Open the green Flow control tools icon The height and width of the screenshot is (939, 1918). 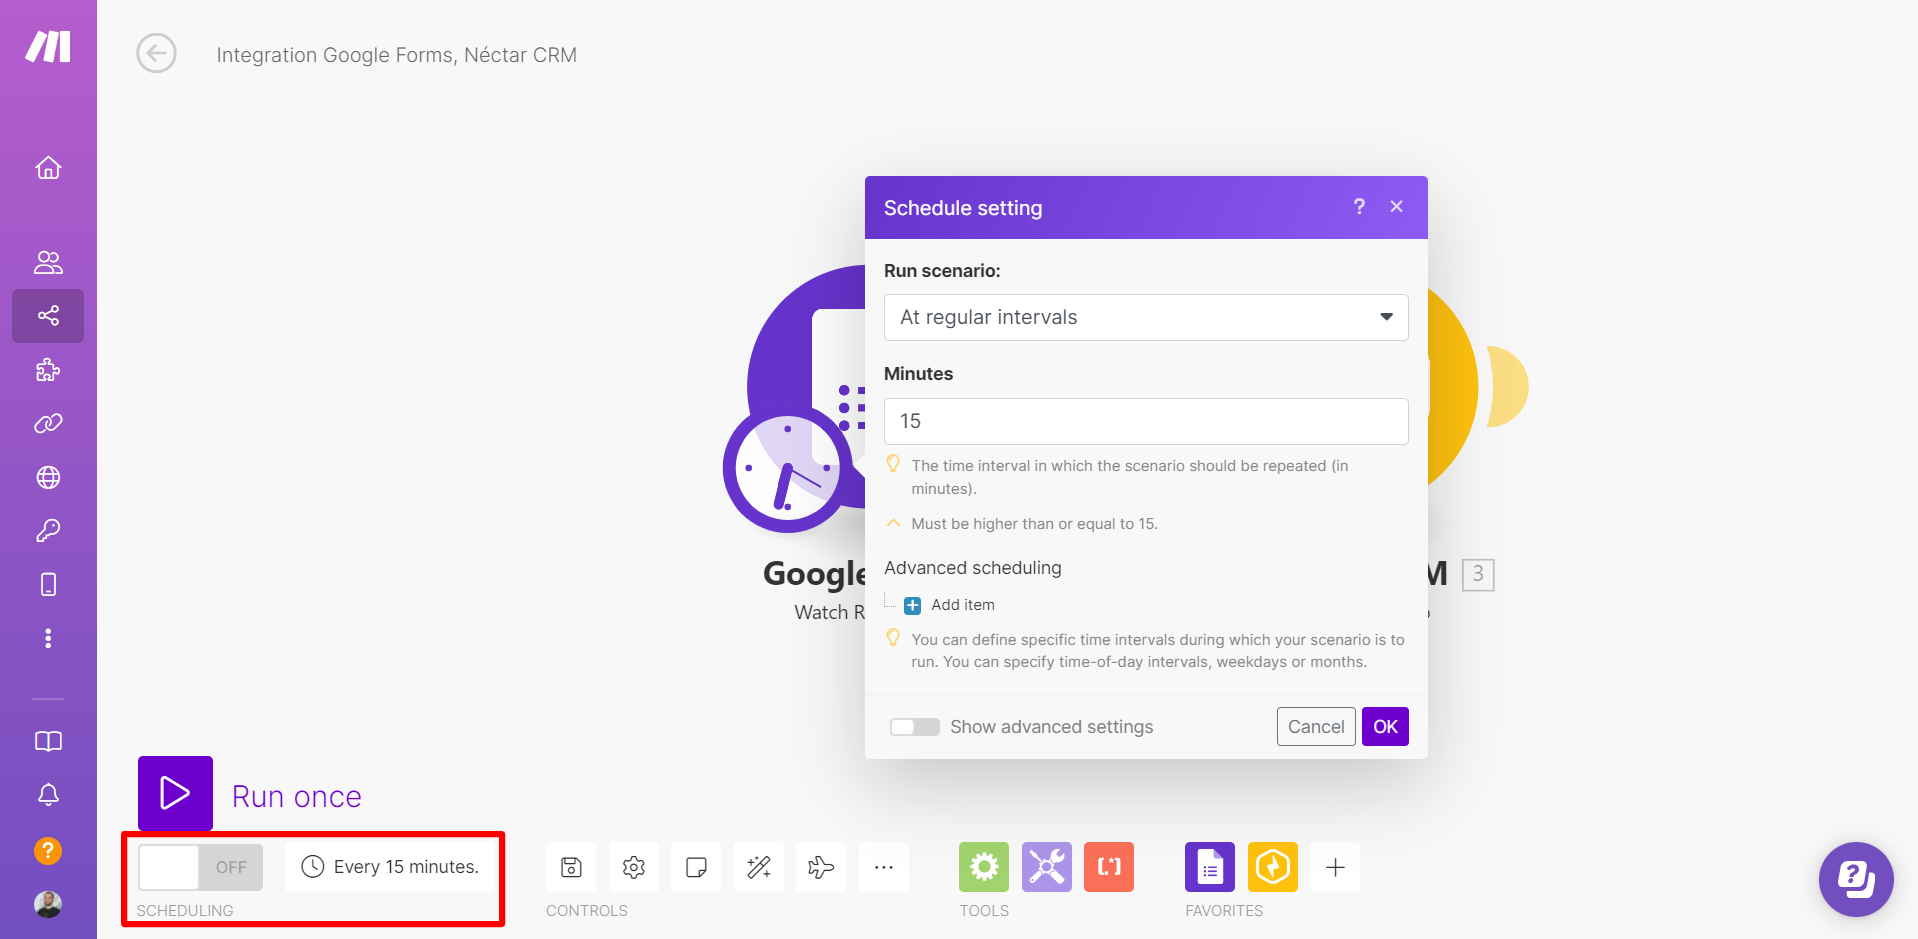point(984,867)
